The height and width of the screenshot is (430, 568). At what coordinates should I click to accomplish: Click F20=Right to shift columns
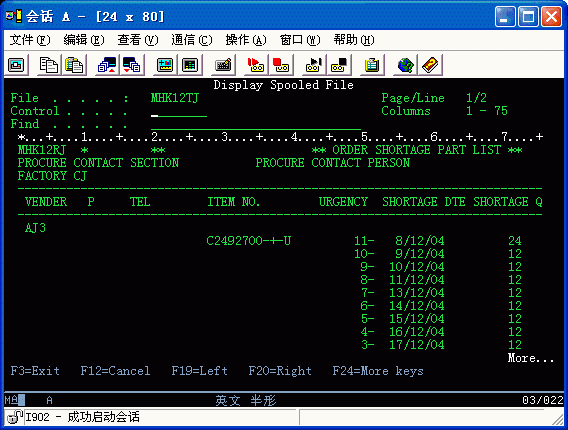coord(280,371)
